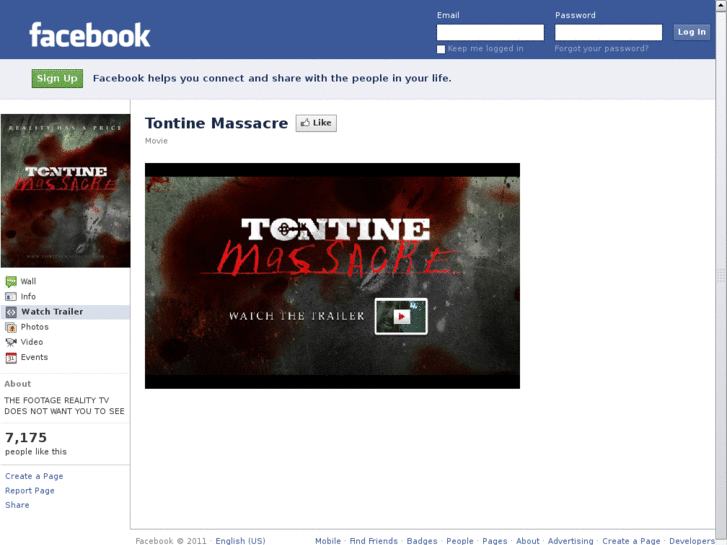Click the Facebook logo
727x545 pixels.
(x=89, y=35)
